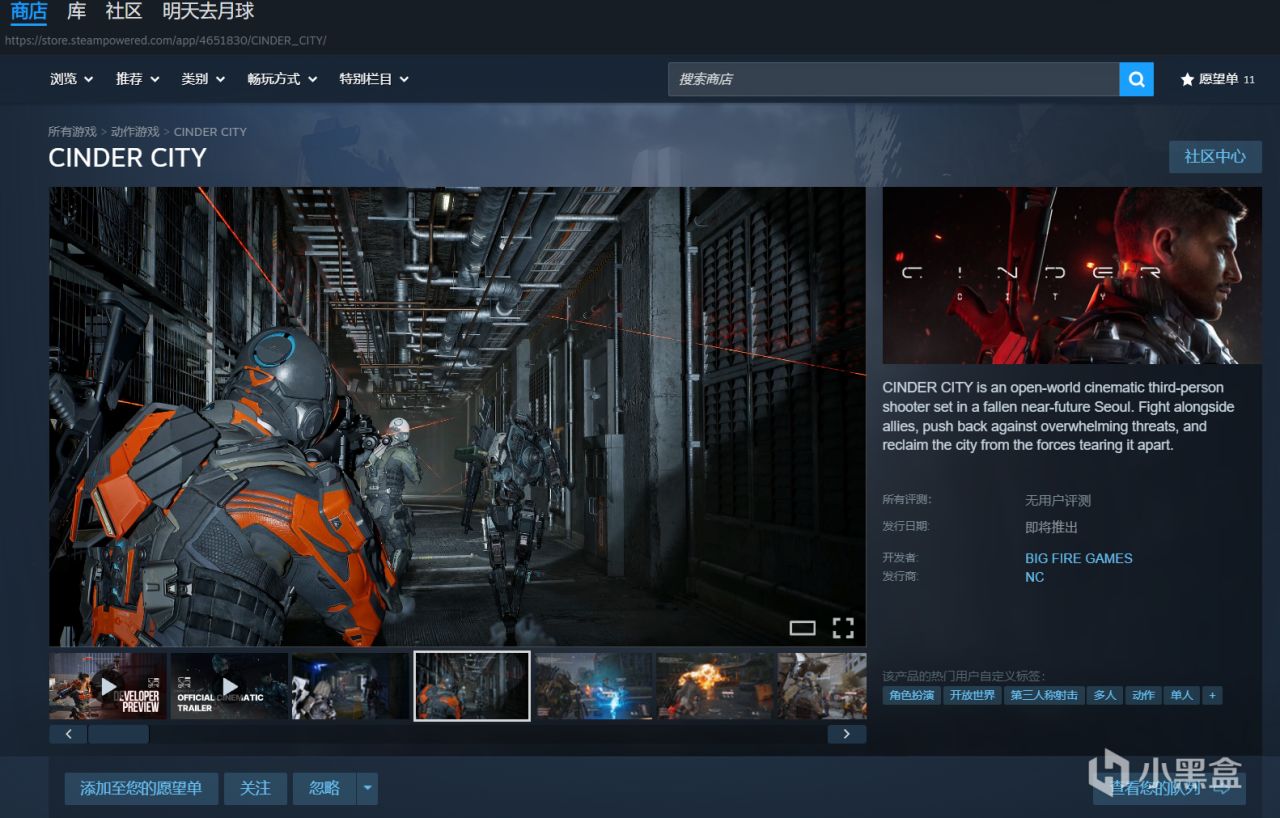Select the blue flash screenshot thumbnail
Image resolution: width=1280 pixels, height=818 pixels.
point(594,686)
